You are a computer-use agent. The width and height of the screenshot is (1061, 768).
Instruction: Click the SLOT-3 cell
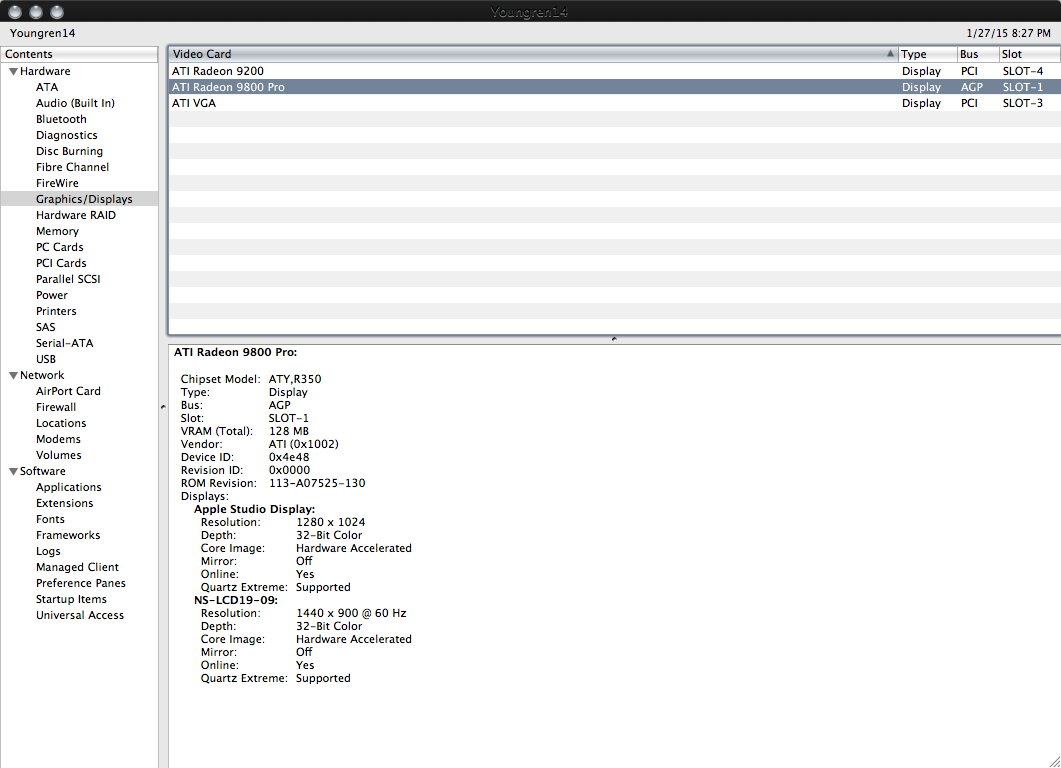1022,103
